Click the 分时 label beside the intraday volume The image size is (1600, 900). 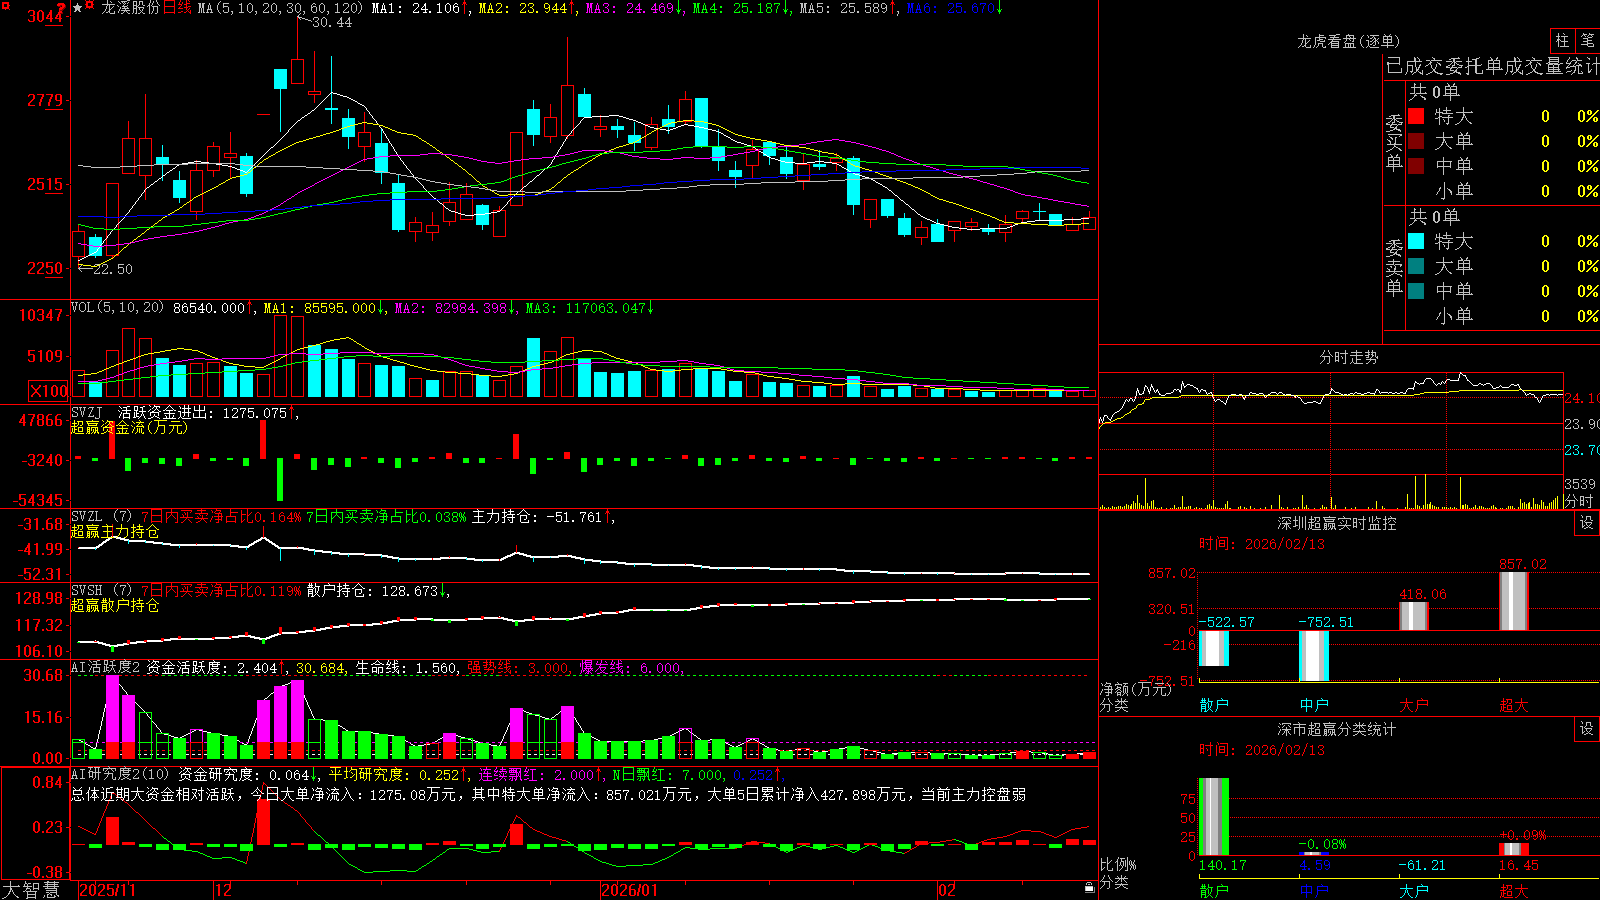point(1579,501)
